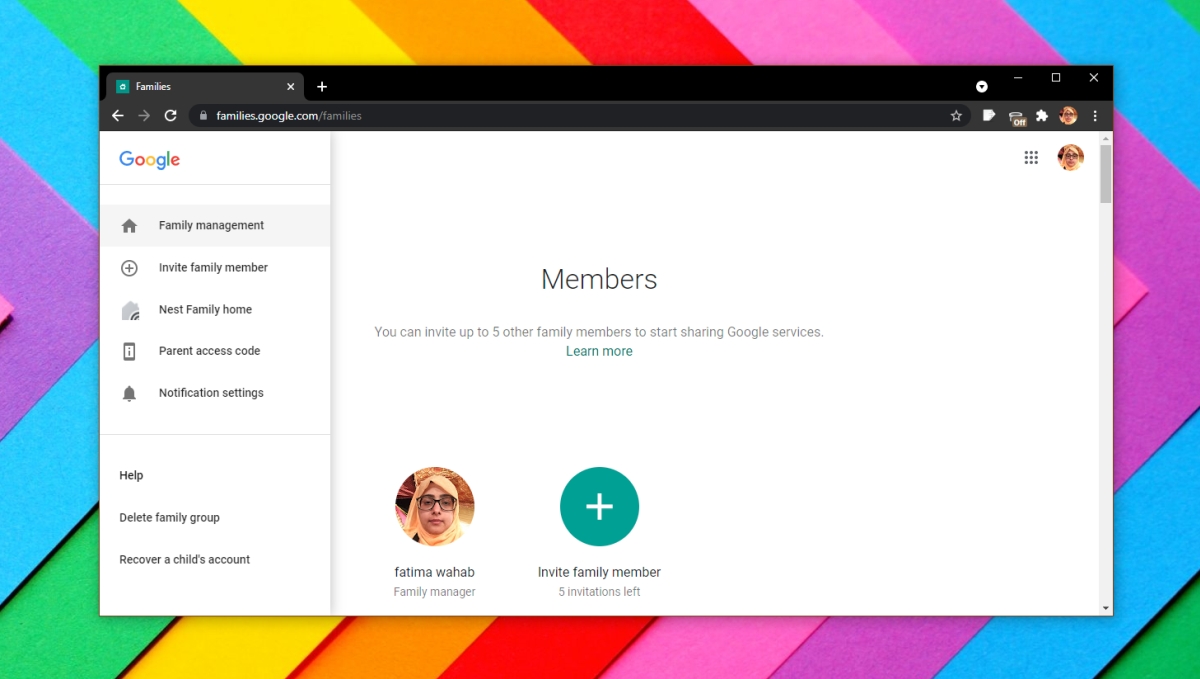Click Delete family group
This screenshot has width=1200, height=679.
point(169,518)
